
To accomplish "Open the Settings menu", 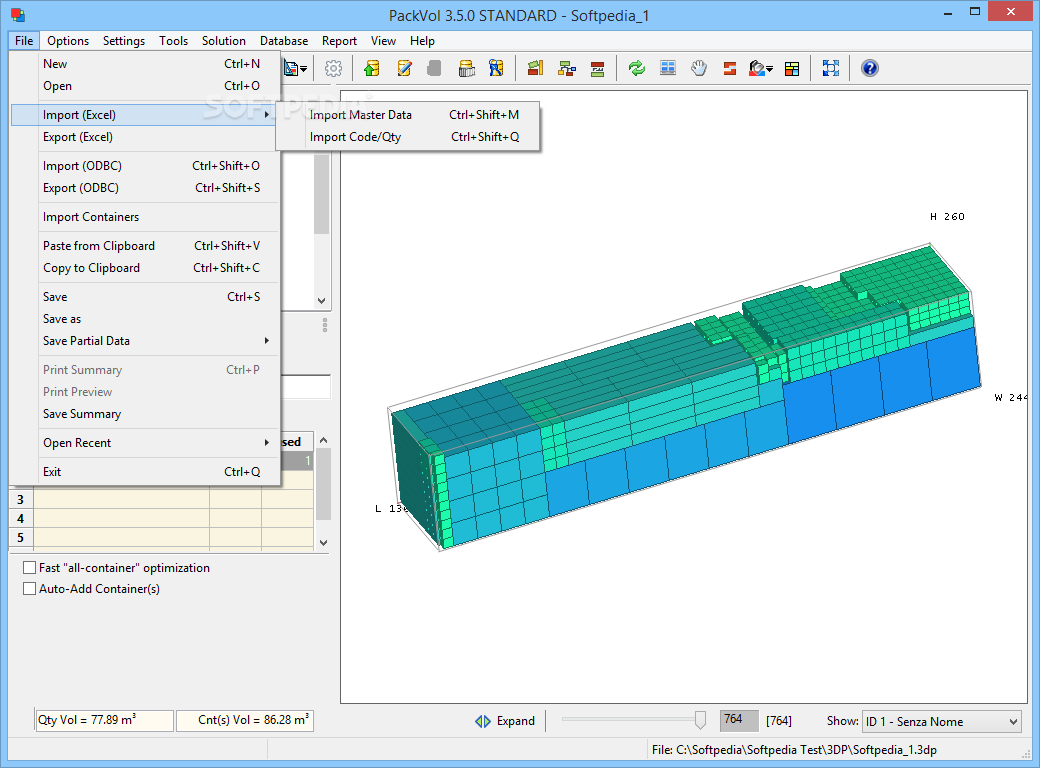I will pos(123,40).
